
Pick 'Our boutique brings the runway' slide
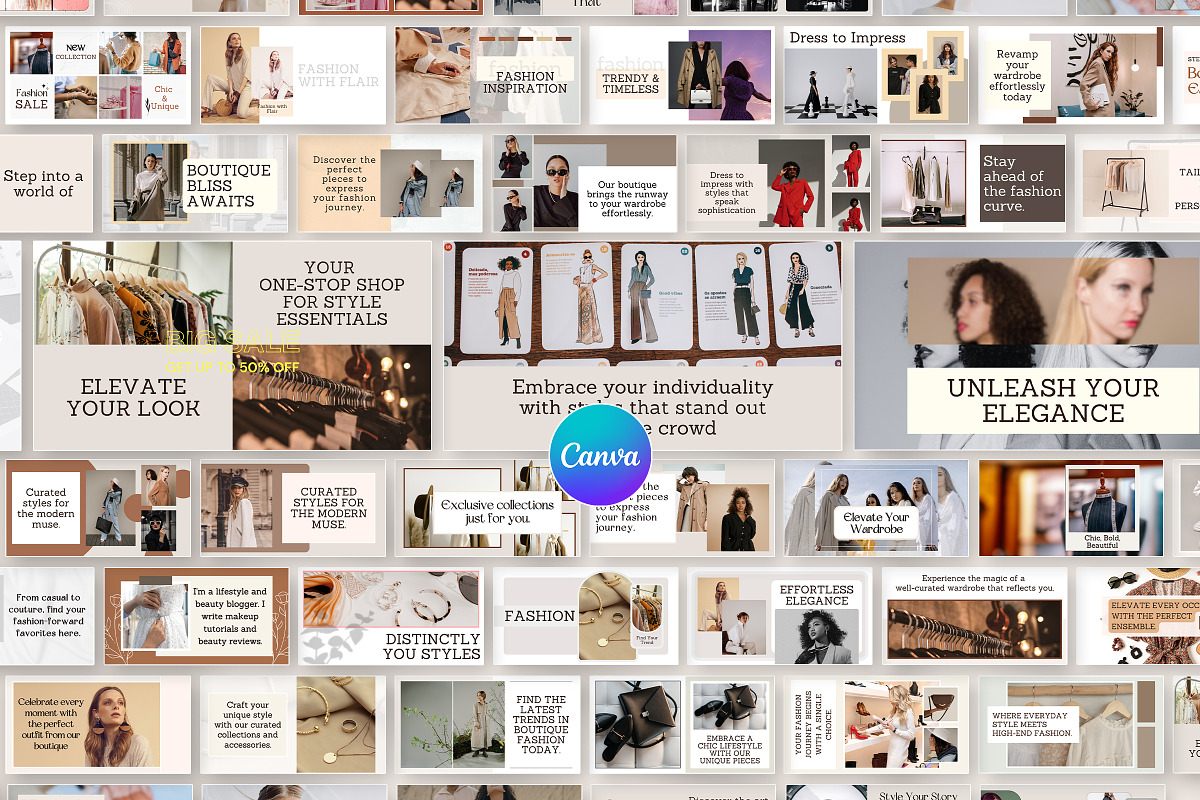584,184
